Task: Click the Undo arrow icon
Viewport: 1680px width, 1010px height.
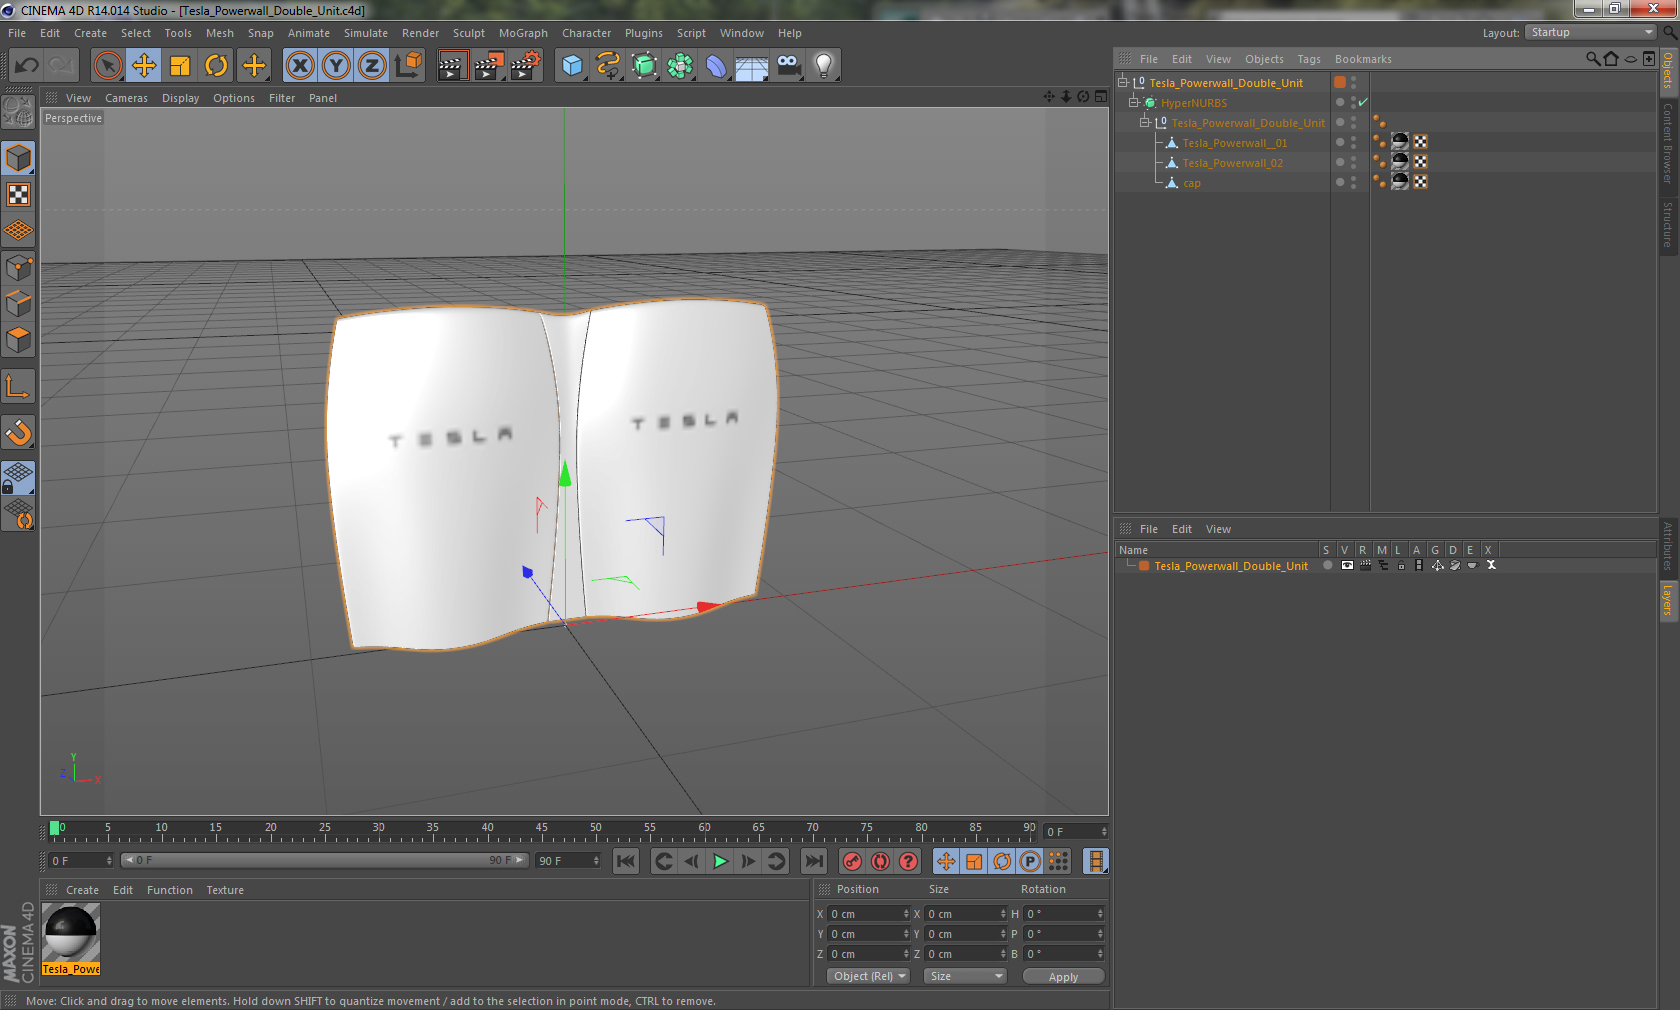Action: point(27,66)
